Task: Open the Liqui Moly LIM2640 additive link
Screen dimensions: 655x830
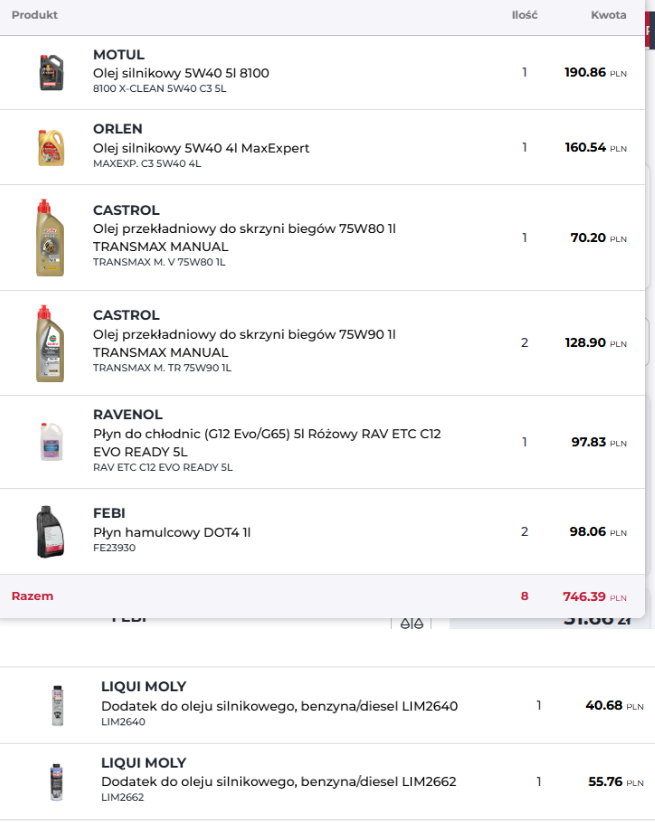Action: 279,706
